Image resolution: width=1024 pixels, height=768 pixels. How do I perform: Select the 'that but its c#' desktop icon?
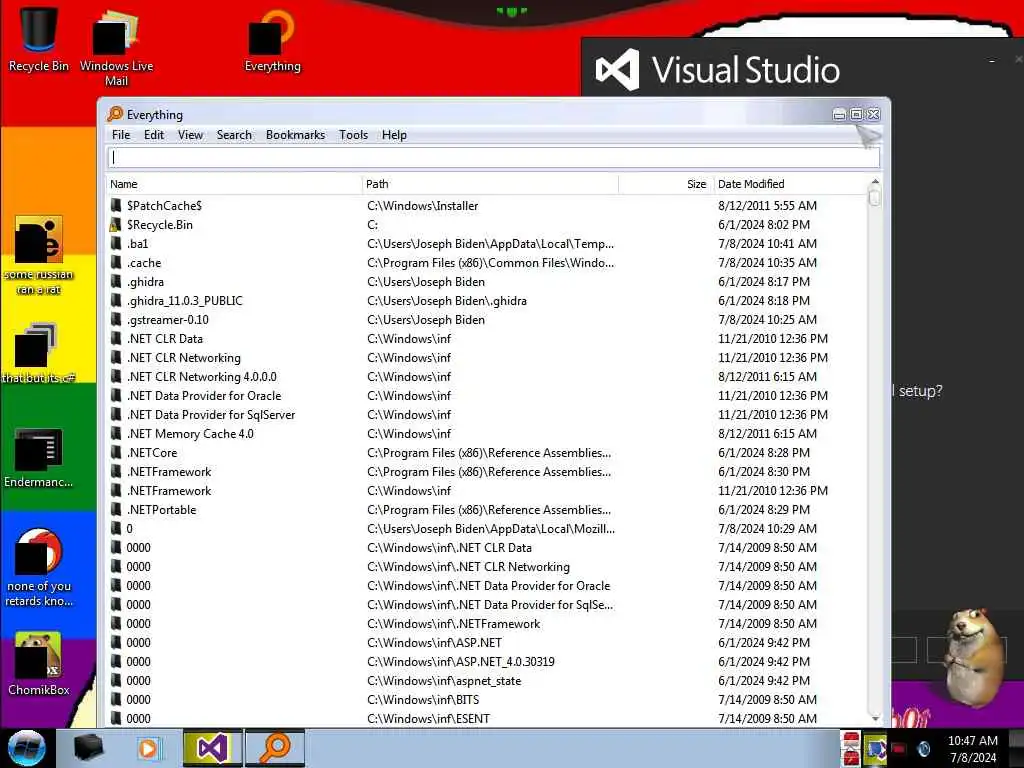39,353
